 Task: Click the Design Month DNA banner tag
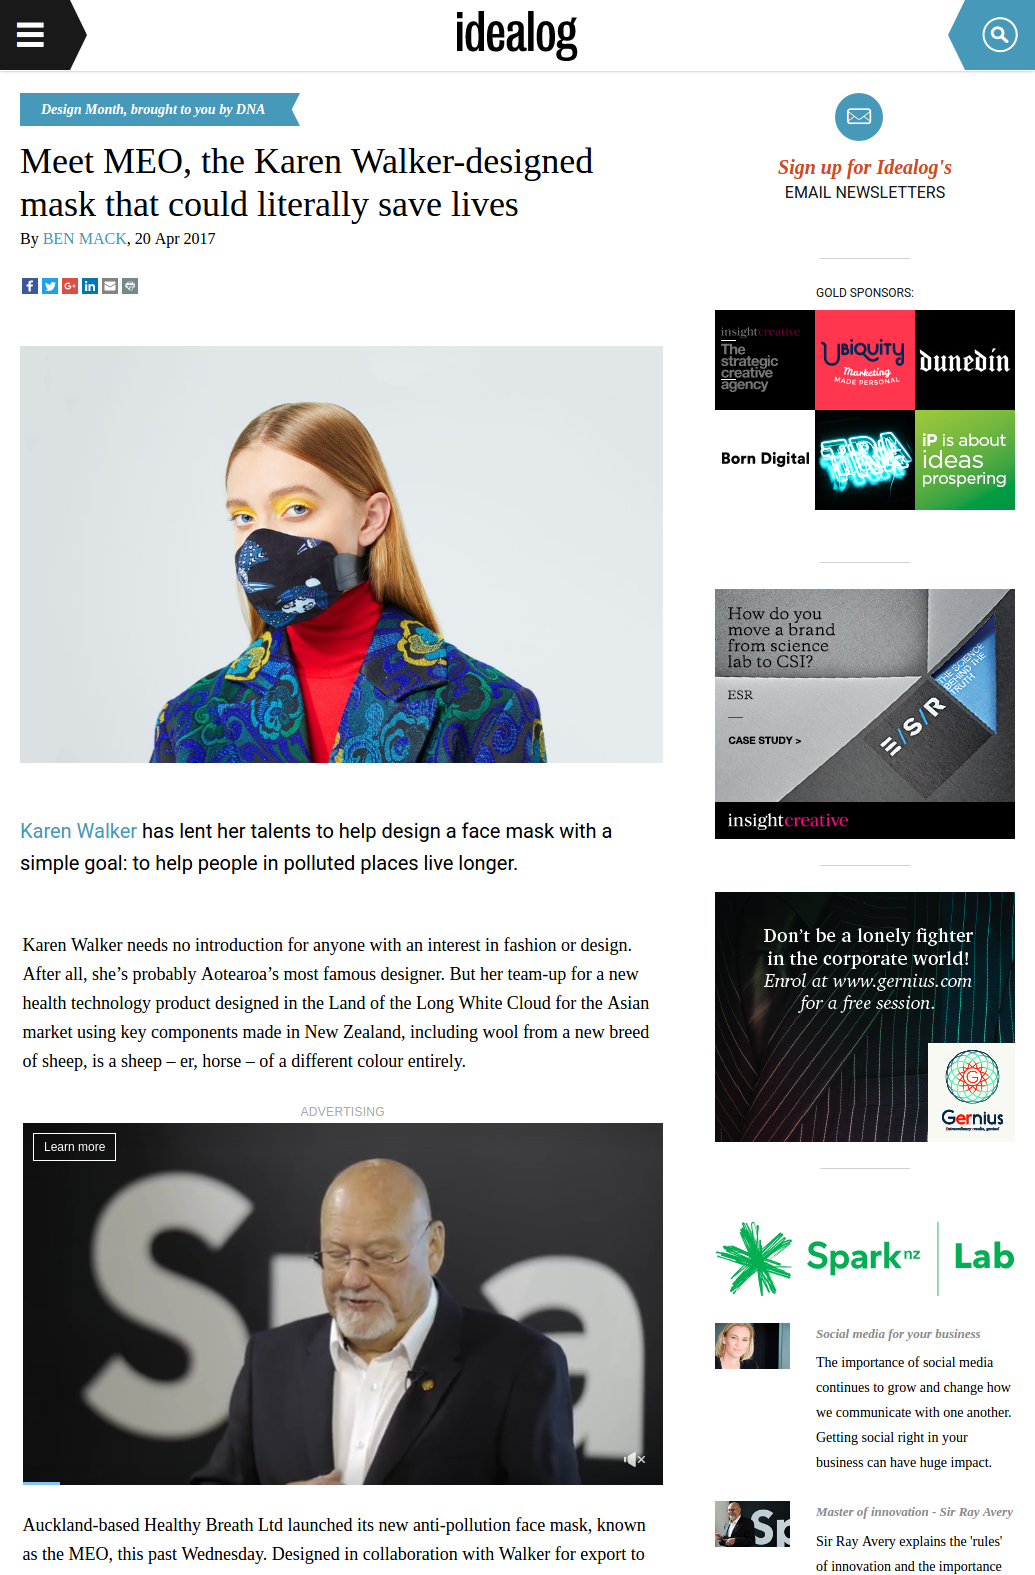(153, 109)
